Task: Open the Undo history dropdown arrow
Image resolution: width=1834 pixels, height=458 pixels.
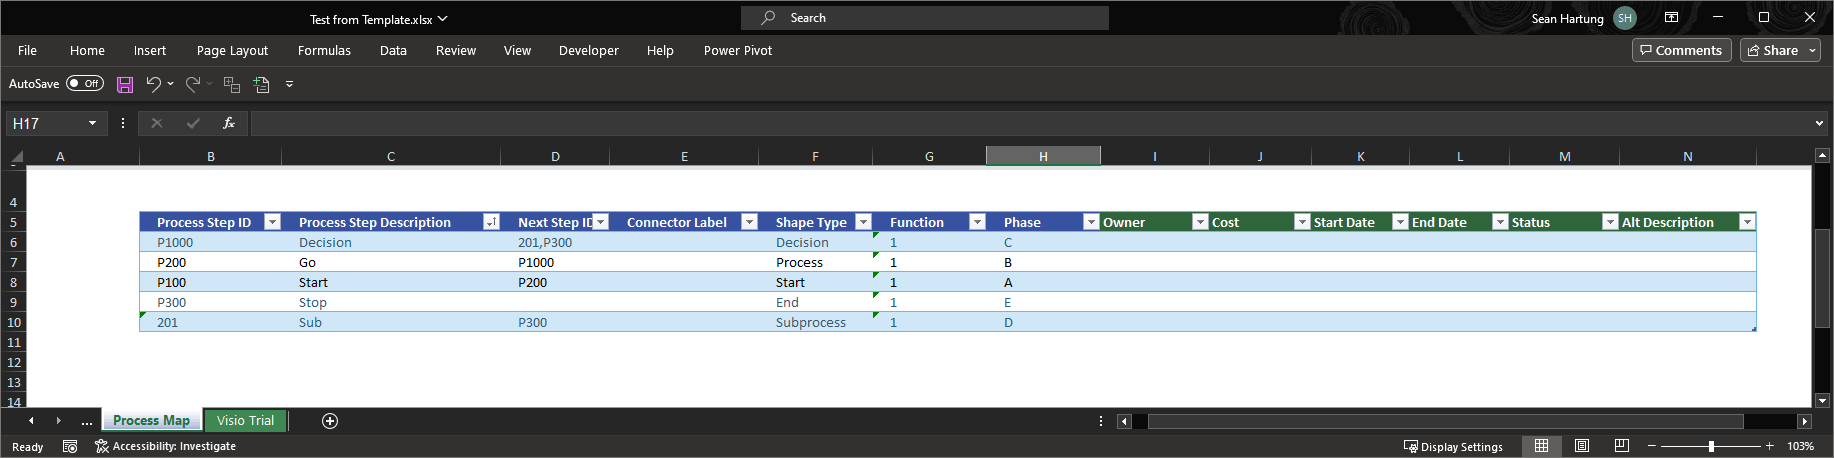Action: coord(171,84)
